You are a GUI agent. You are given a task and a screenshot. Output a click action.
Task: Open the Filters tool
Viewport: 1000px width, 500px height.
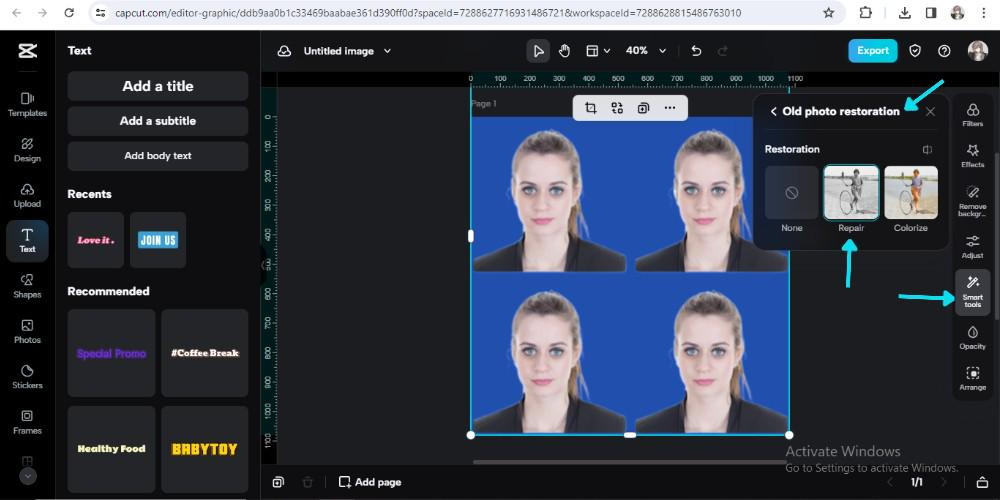point(973,115)
